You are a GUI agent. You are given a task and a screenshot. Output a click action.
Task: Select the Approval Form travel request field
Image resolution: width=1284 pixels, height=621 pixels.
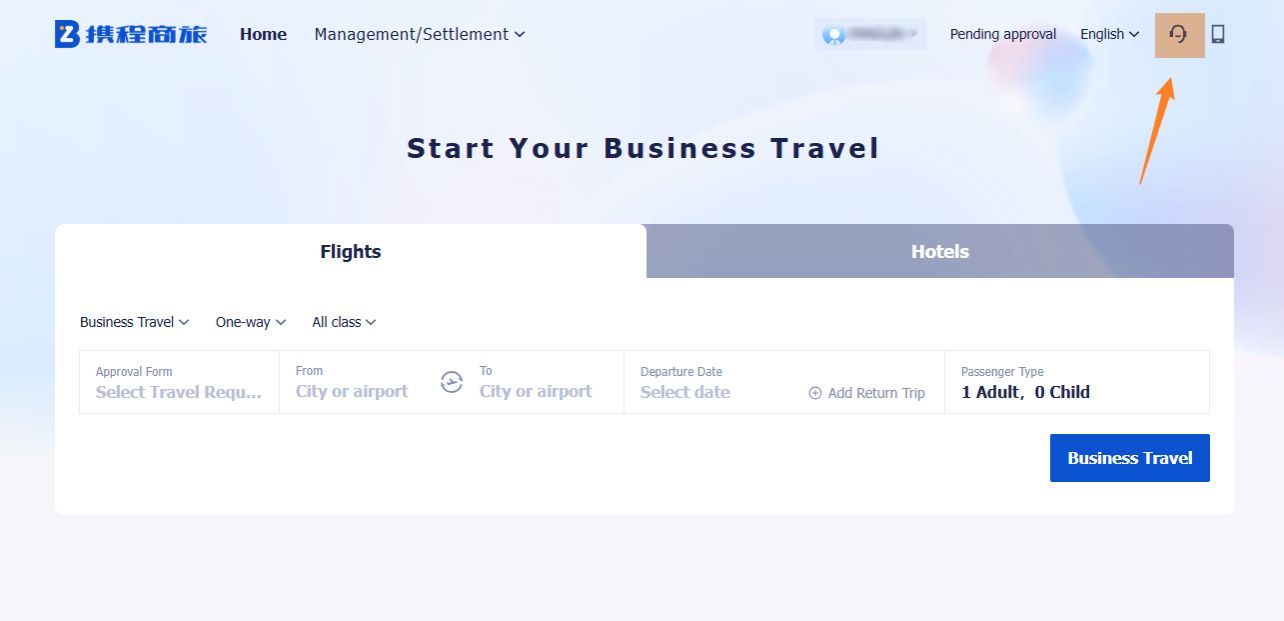tap(178, 392)
